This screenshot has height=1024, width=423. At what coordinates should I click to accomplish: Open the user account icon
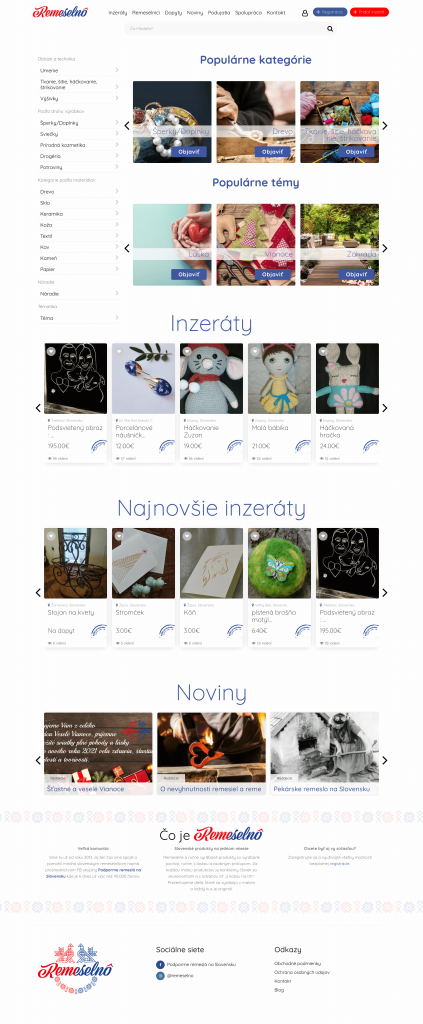tap(305, 13)
